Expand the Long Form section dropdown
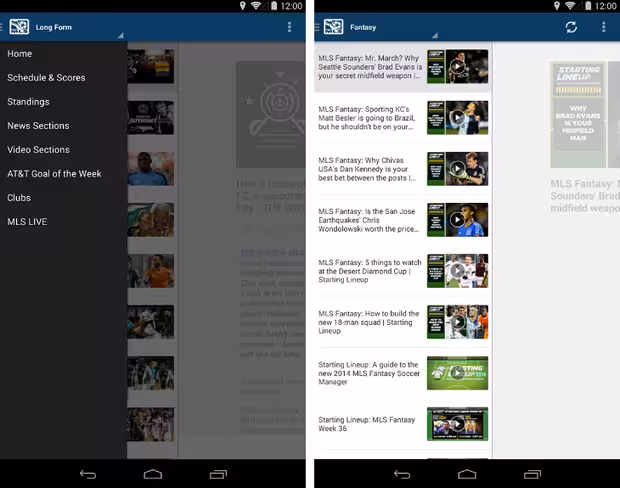This screenshot has height=488, width=620. 121,36
